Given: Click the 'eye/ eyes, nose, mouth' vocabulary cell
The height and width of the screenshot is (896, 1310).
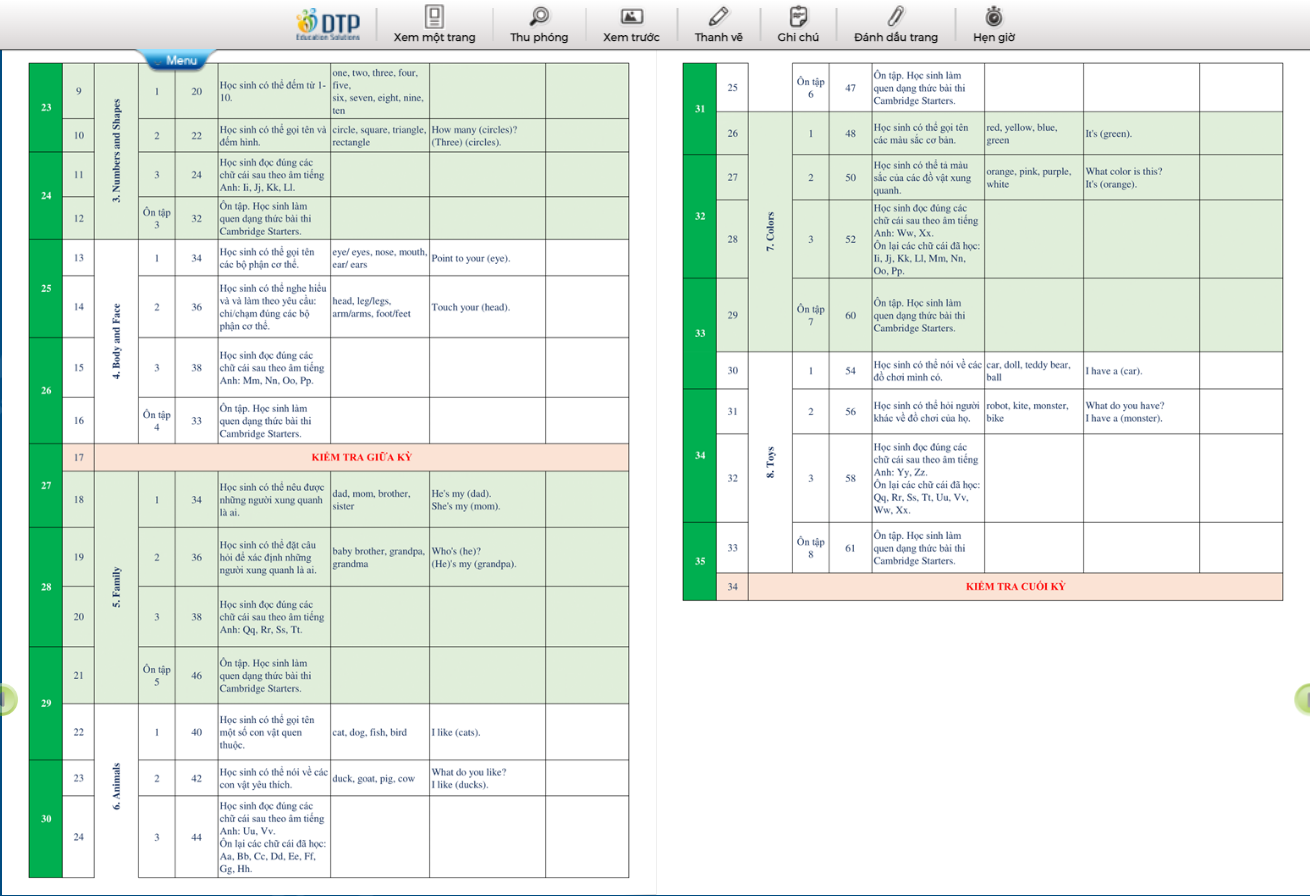Looking at the screenshot, I should [378, 258].
